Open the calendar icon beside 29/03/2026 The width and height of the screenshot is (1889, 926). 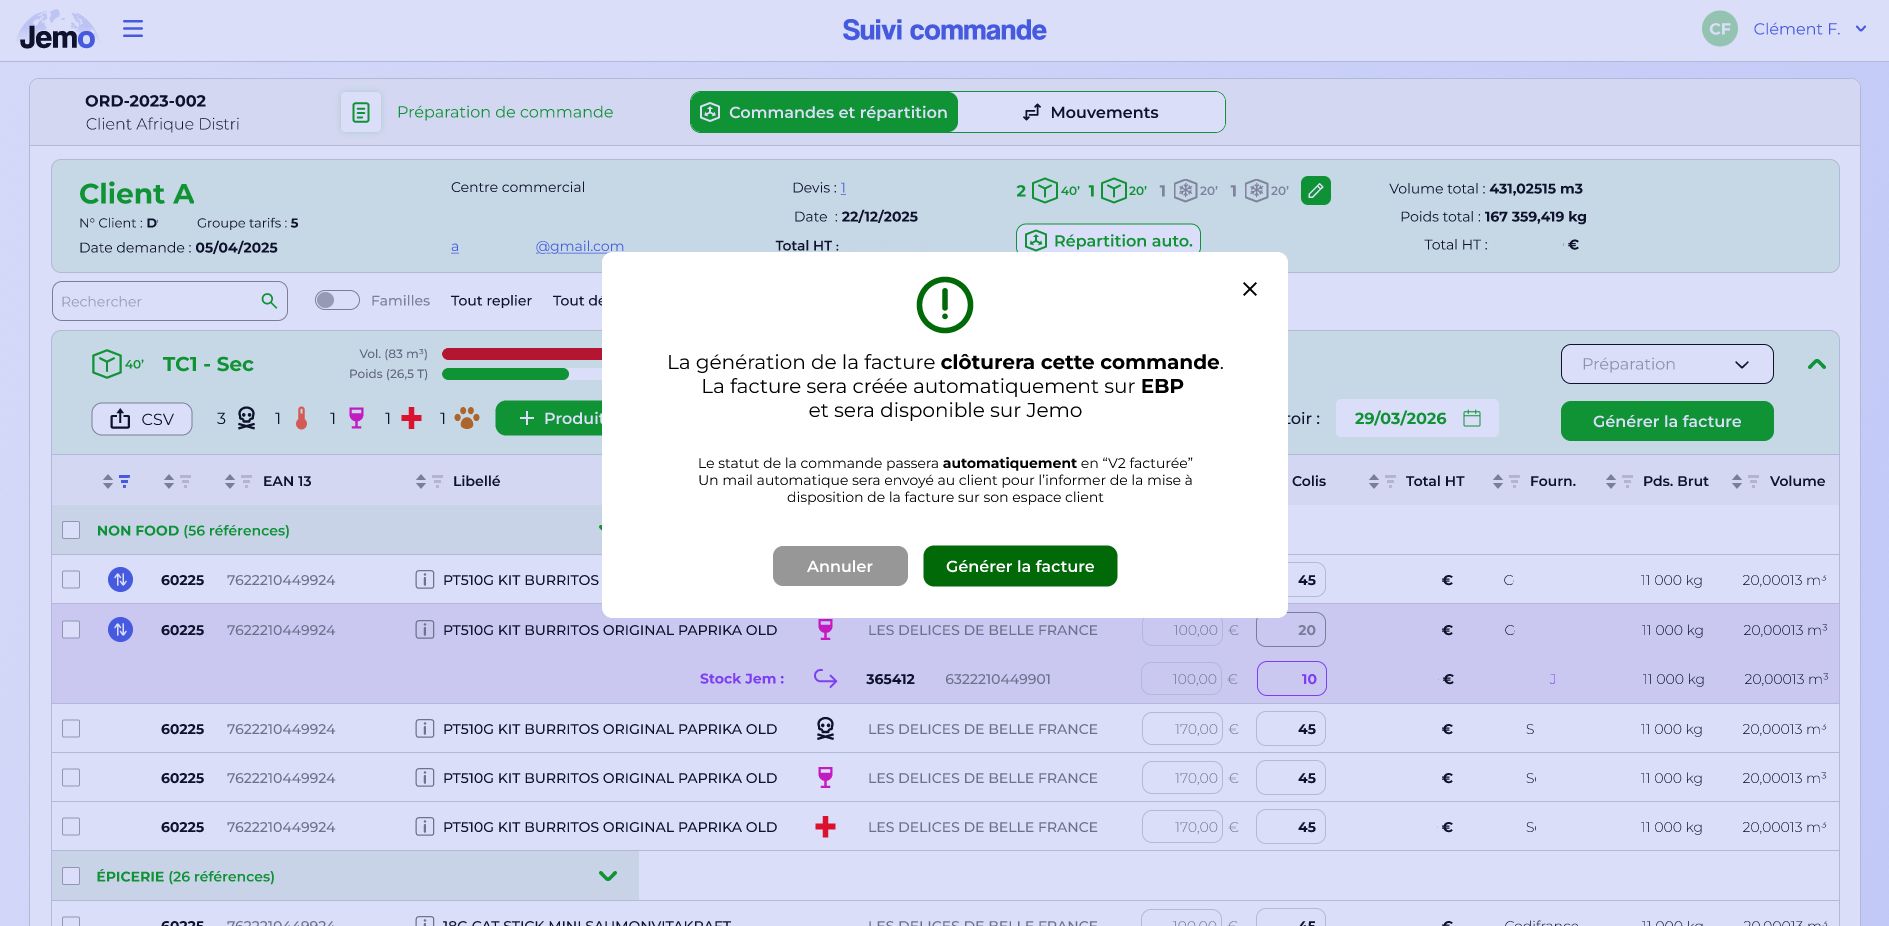tap(1472, 418)
